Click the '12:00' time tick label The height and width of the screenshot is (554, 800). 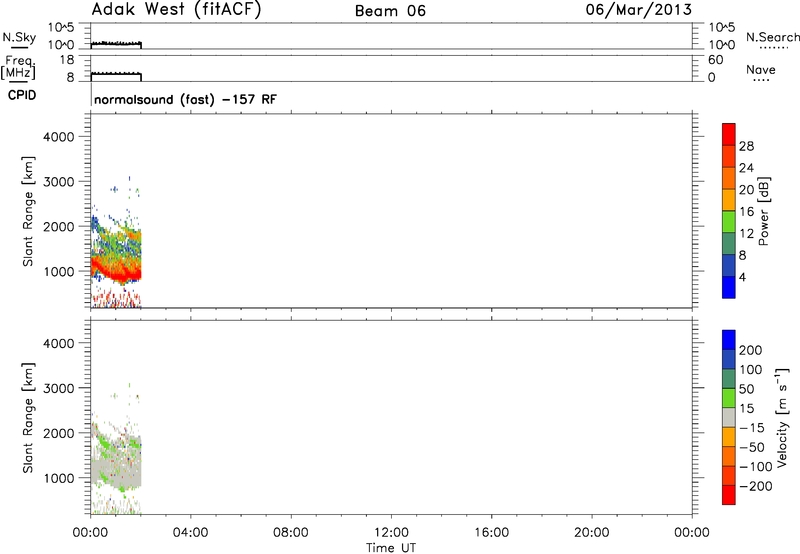tap(391, 533)
